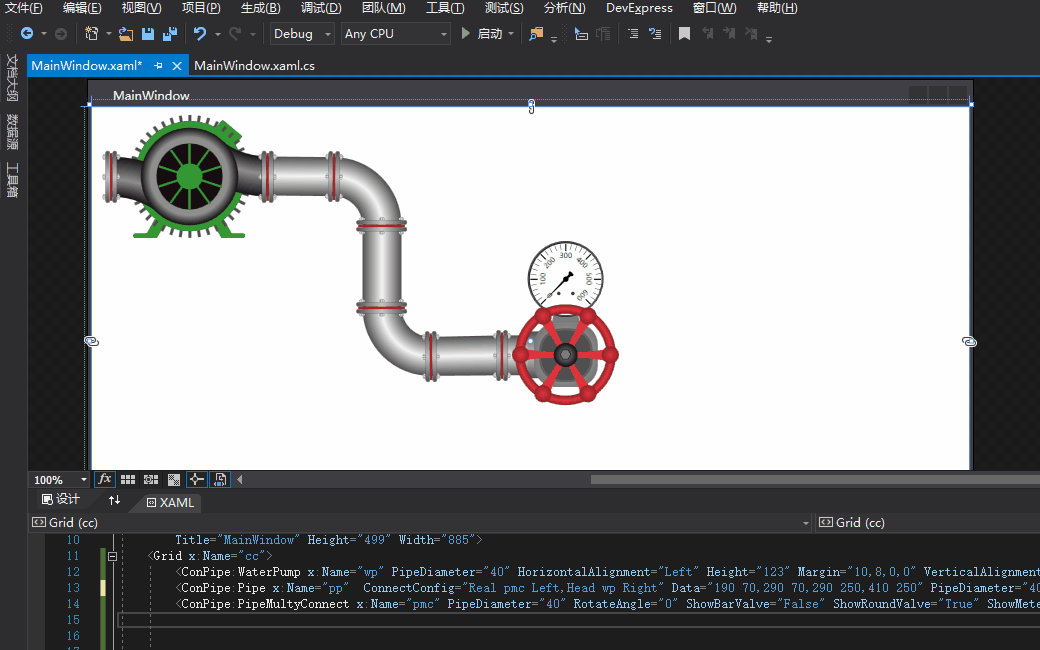Collapse the Grid element on line 11
Screen dimensions: 1040x650
click(113, 556)
